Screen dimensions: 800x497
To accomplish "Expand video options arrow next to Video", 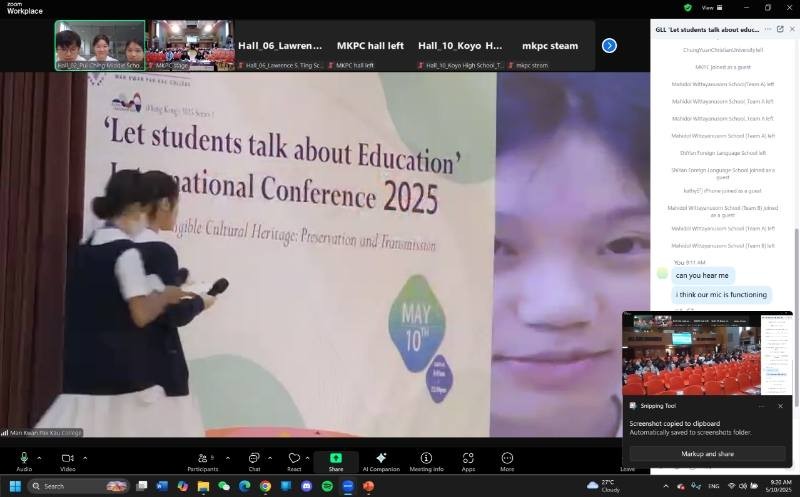I will [85, 458].
